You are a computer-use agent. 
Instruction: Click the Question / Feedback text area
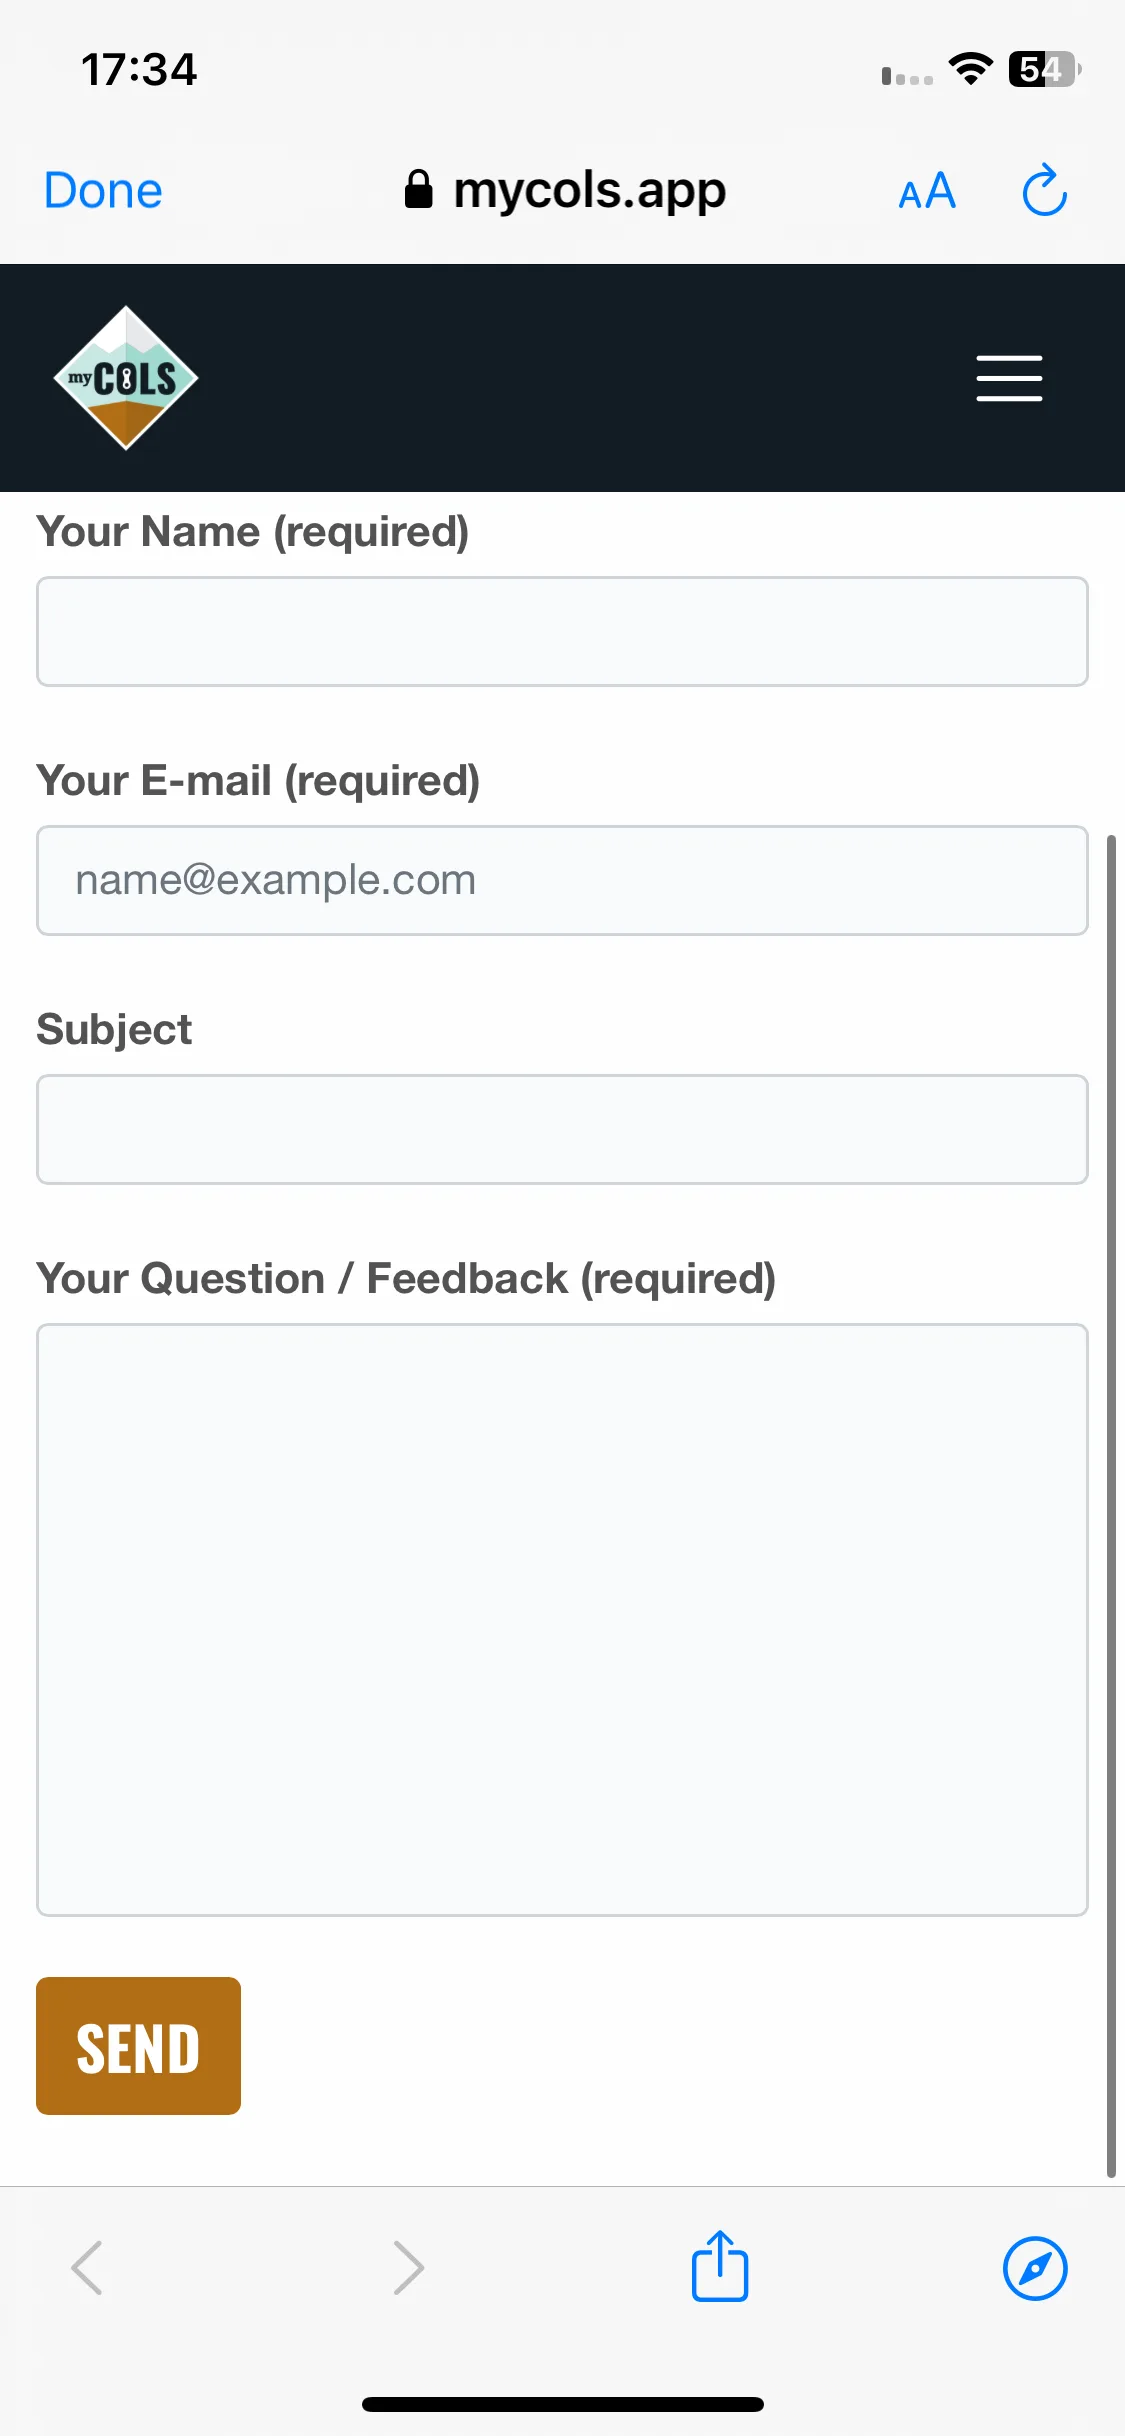coord(562,1620)
